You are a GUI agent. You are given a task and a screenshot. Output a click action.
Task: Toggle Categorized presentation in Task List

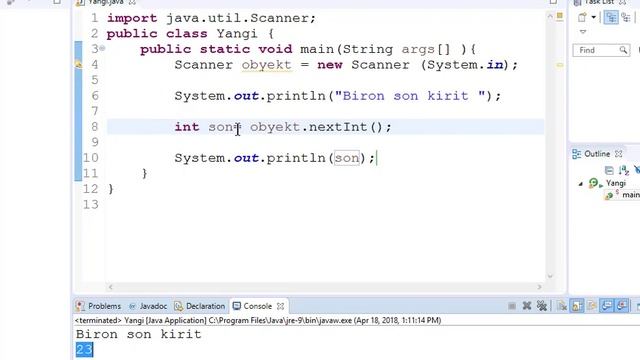pos(611,18)
